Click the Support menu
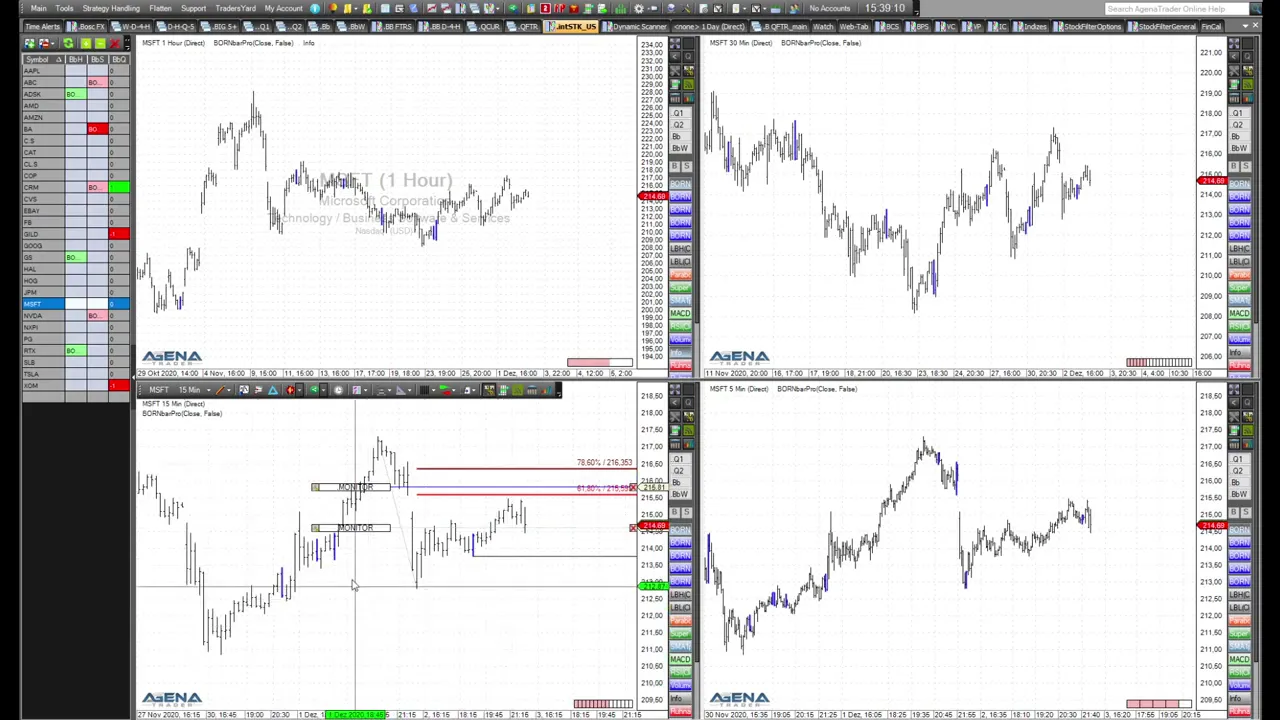The image size is (1280, 720). tap(193, 8)
